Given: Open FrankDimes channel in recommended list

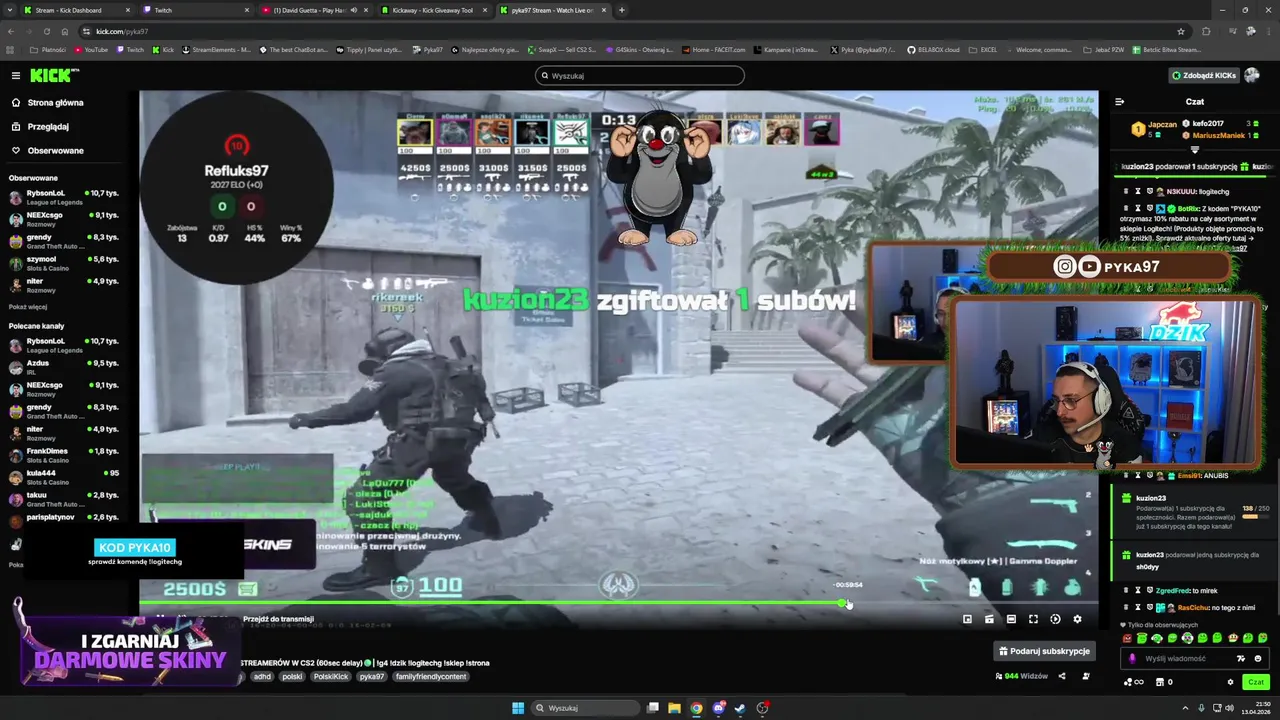Looking at the screenshot, I should (65, 454).
